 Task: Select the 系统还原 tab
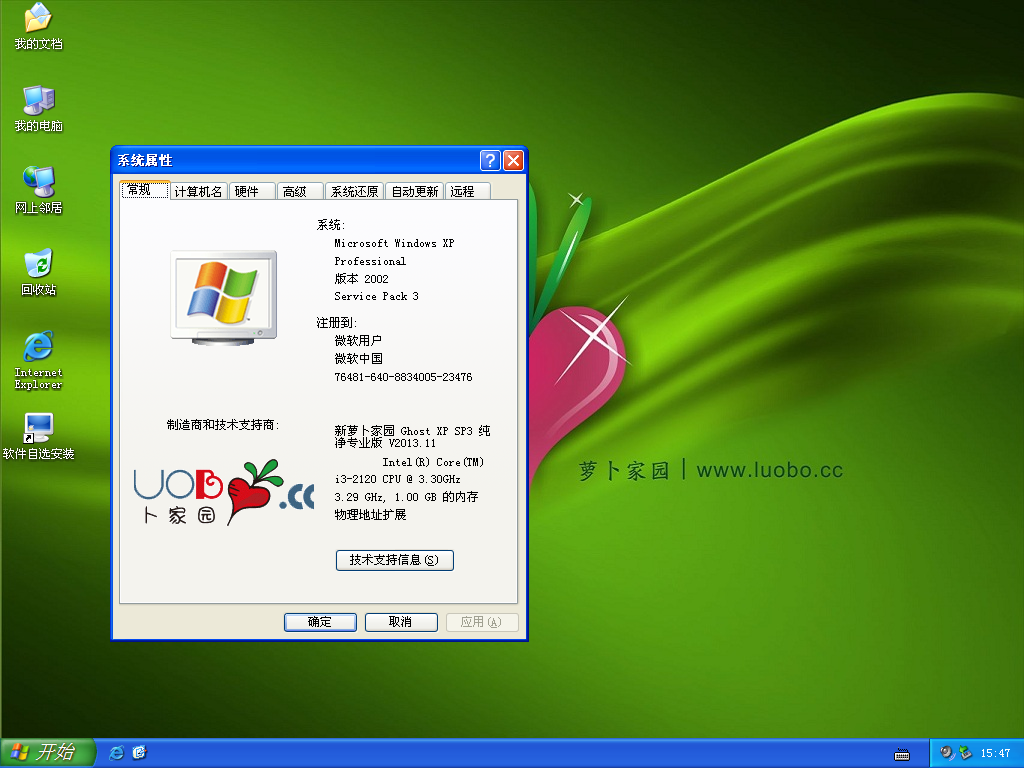tap(354, 190)
